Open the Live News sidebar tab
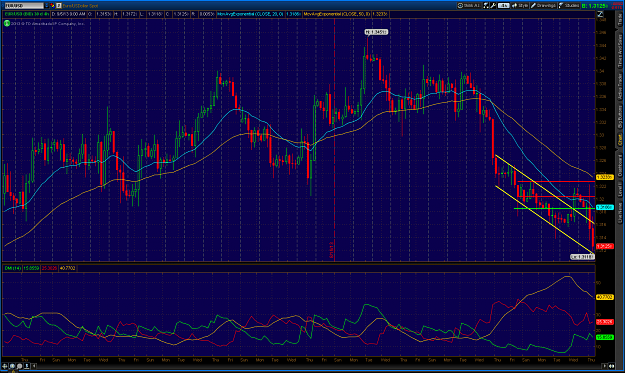 pos(620,213)
